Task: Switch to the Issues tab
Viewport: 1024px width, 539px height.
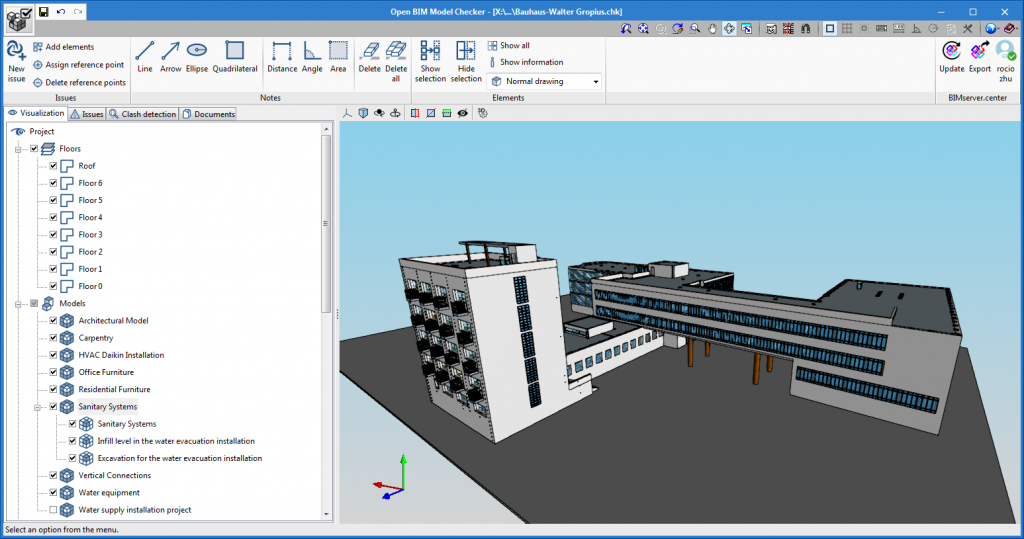Action: tap(87, 114)
